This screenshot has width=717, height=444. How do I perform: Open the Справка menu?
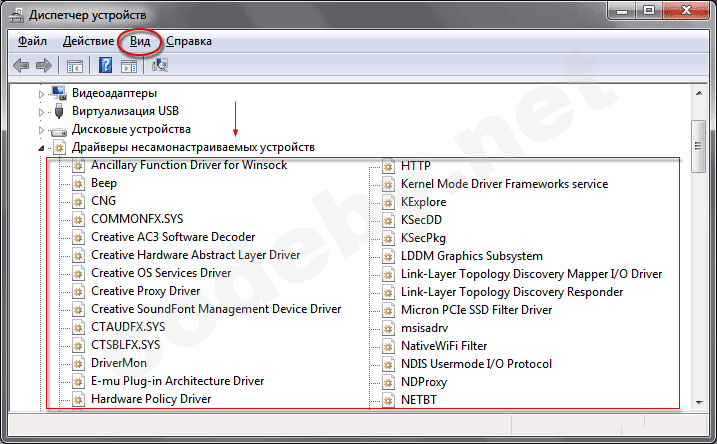(188, 41)
